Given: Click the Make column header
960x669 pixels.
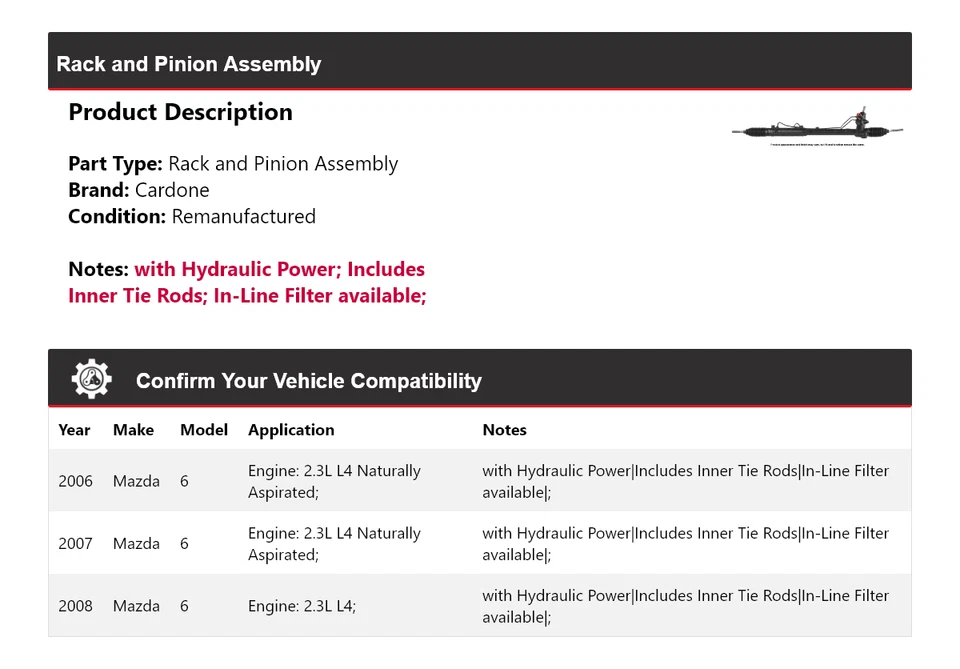Looking at the screenshot, I should pos(133,430).
